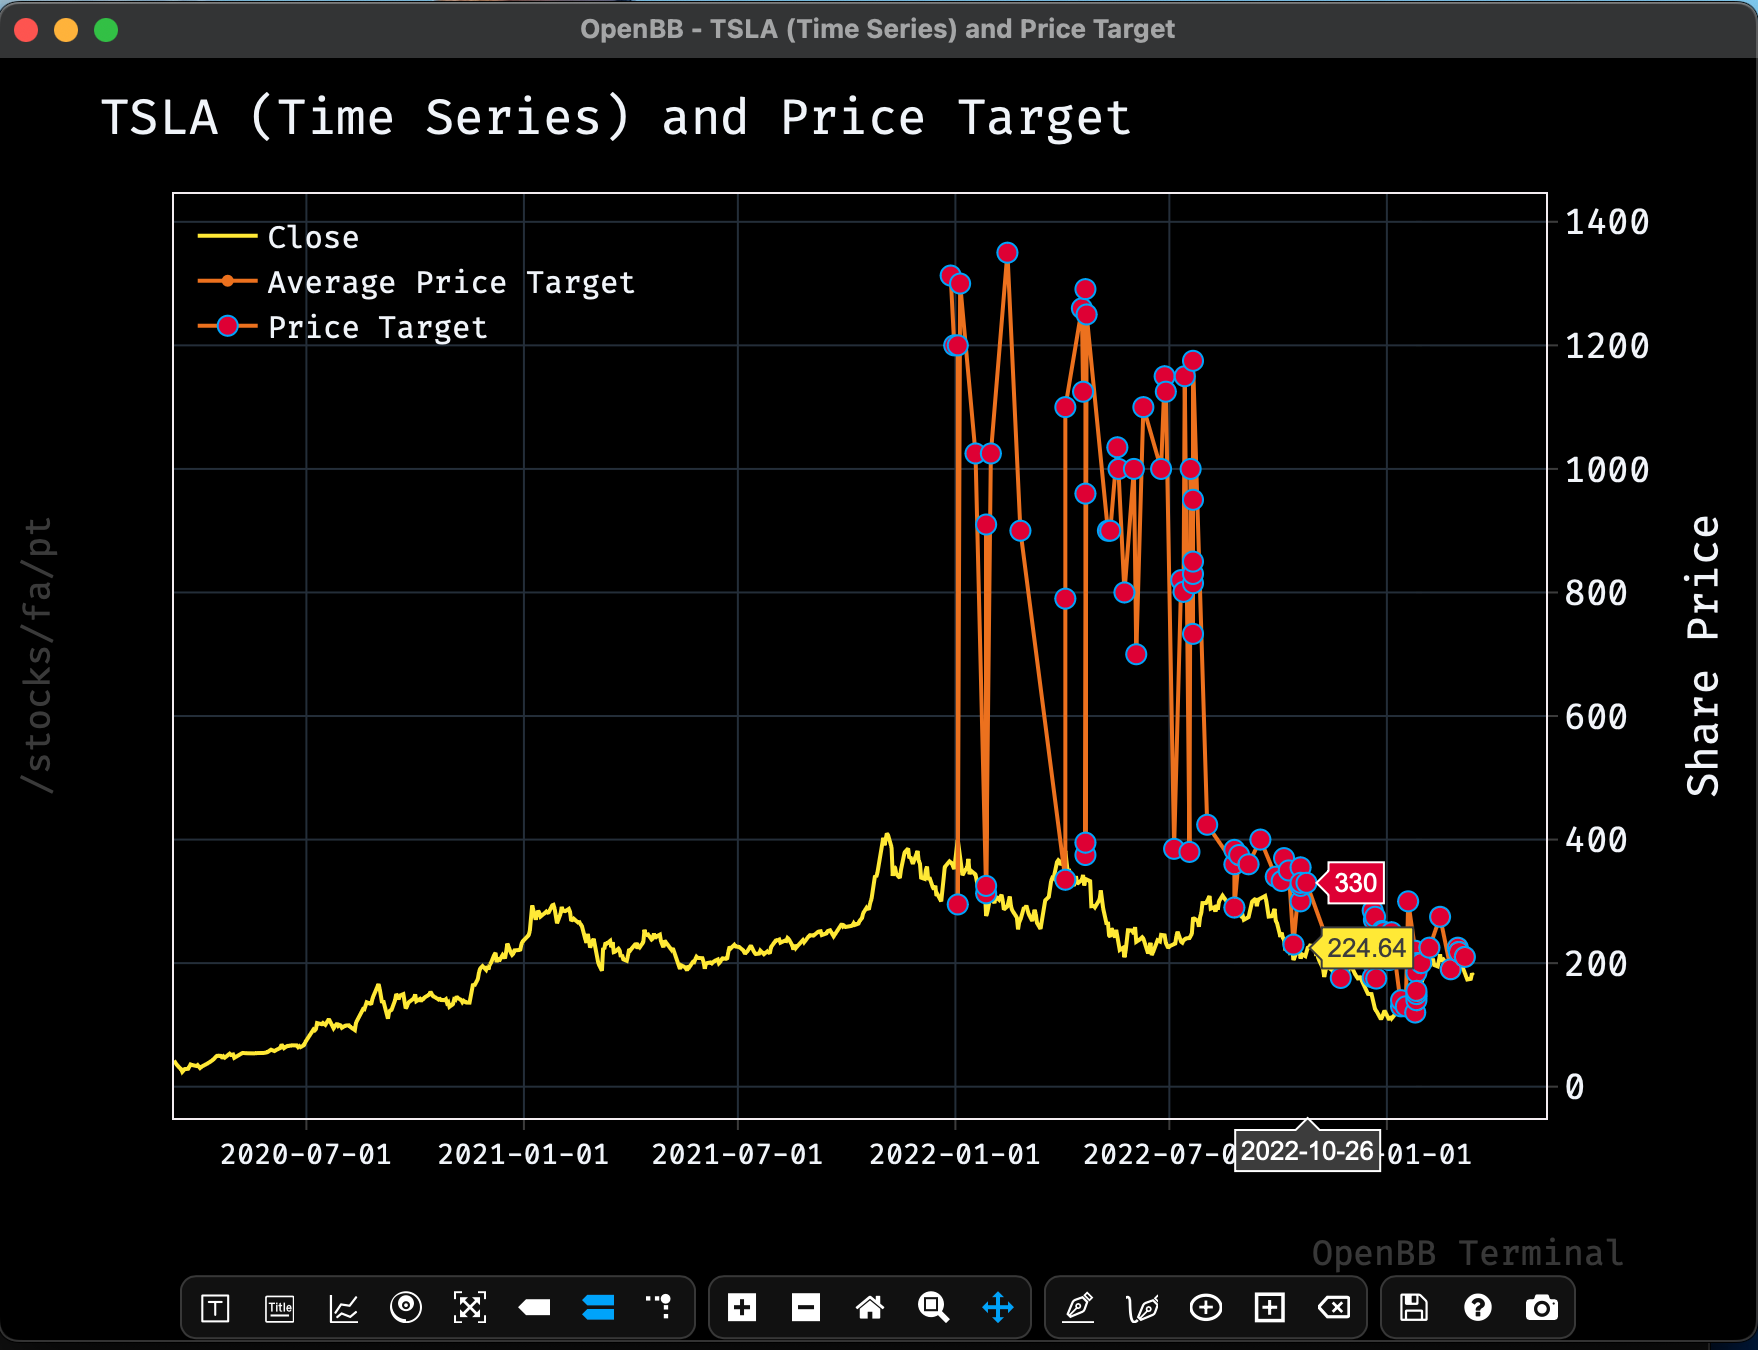1758x1350 pixels.
Task: Select the draw circle tool
Action: pyautogui.click(x=1206, y=1307)
